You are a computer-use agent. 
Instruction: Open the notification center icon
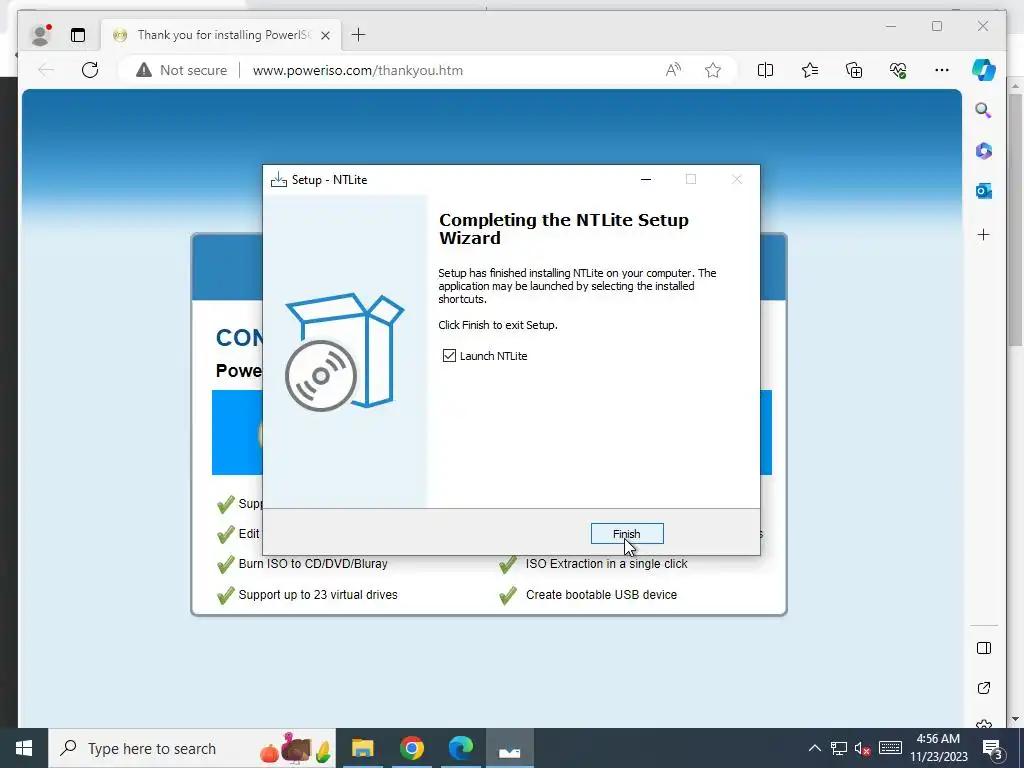click(993, 748)
